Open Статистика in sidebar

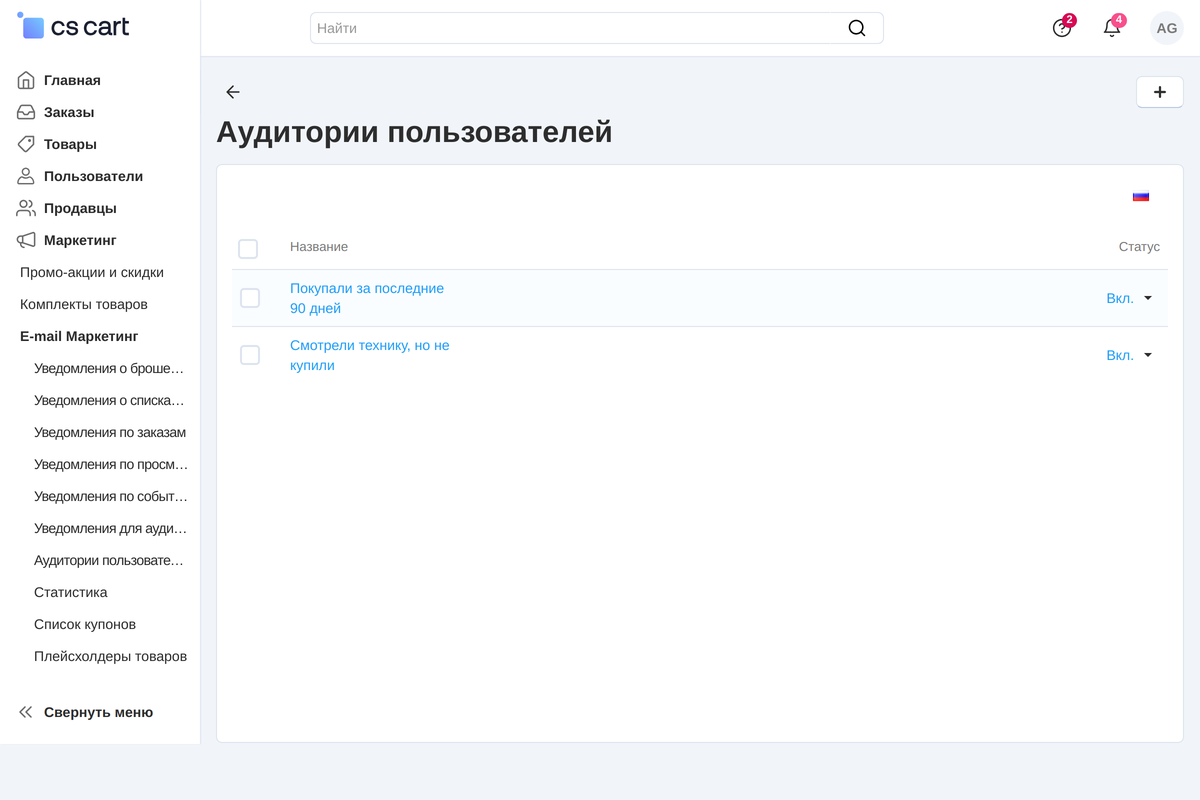point(71,592)
